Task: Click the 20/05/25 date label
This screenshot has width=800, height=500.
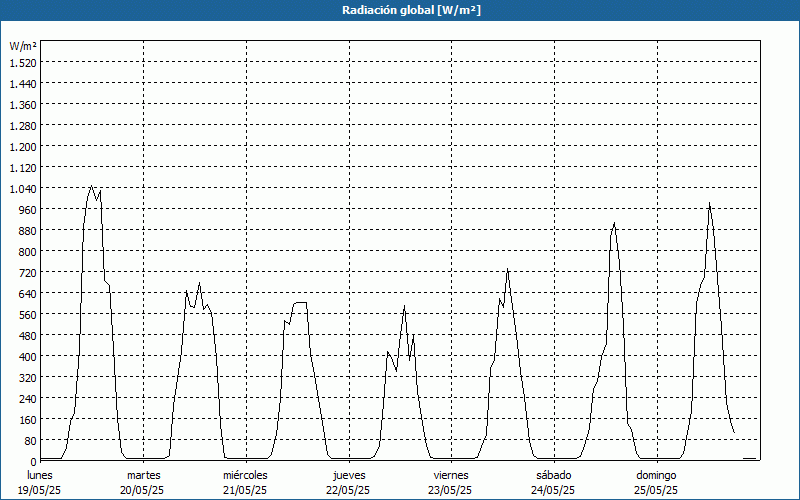Action: click(142, 491)
